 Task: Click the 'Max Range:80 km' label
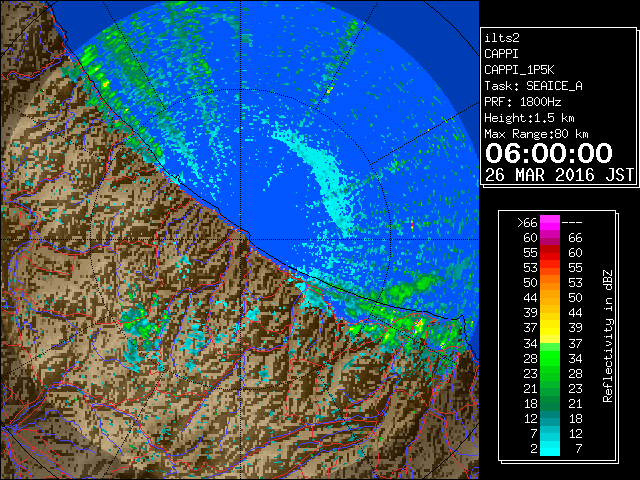pyautogui.click(x=536, y=134)
